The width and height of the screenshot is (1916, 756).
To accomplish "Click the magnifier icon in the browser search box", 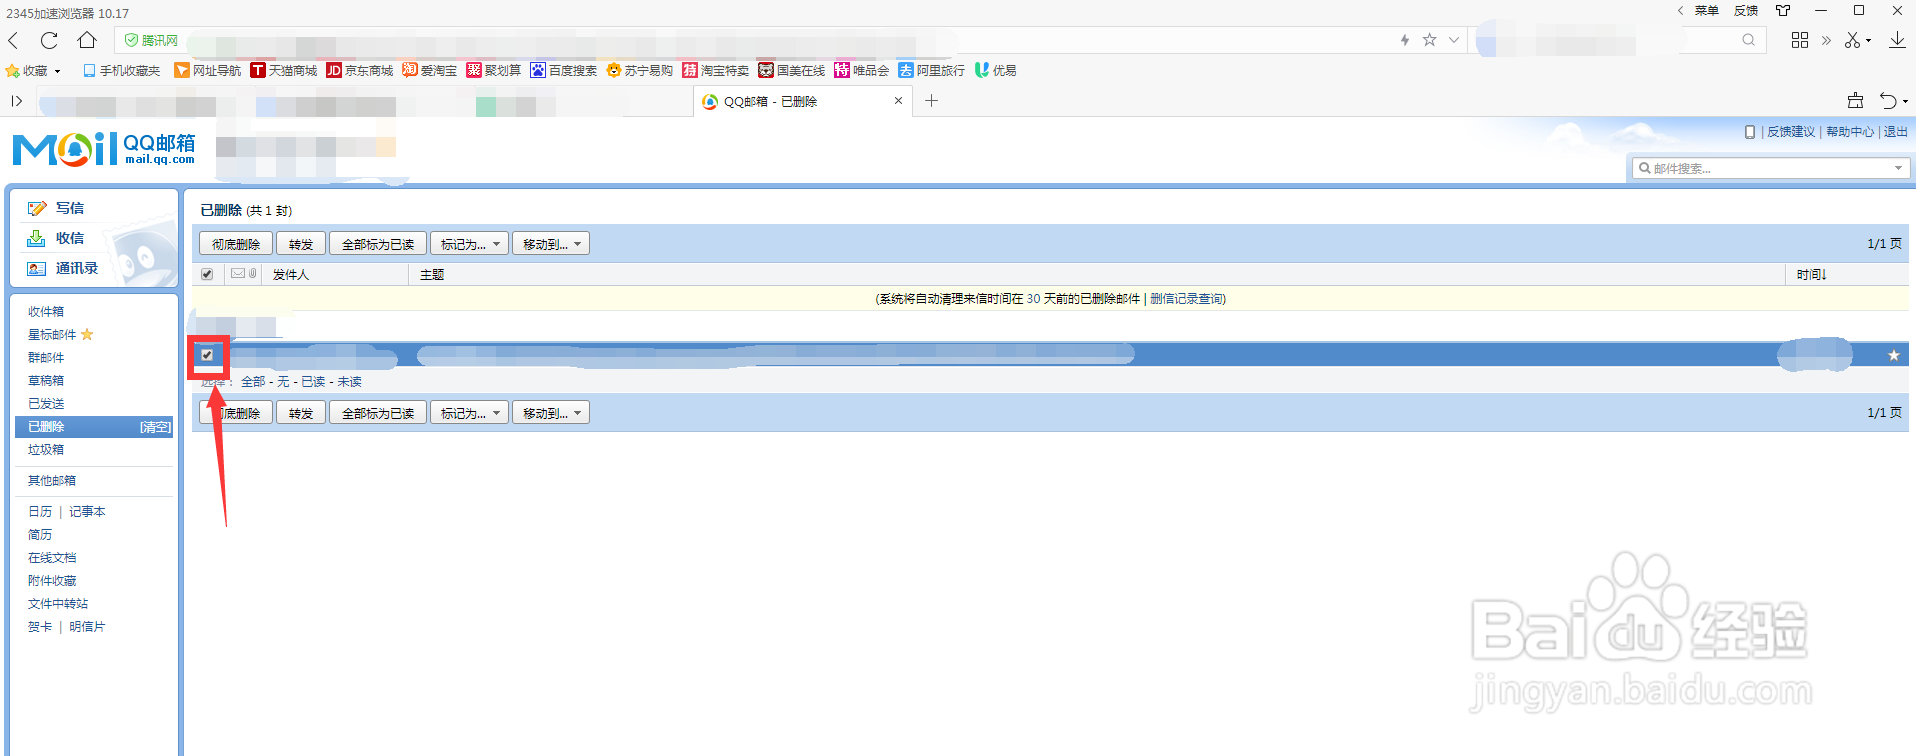I will pos(1748,40).
